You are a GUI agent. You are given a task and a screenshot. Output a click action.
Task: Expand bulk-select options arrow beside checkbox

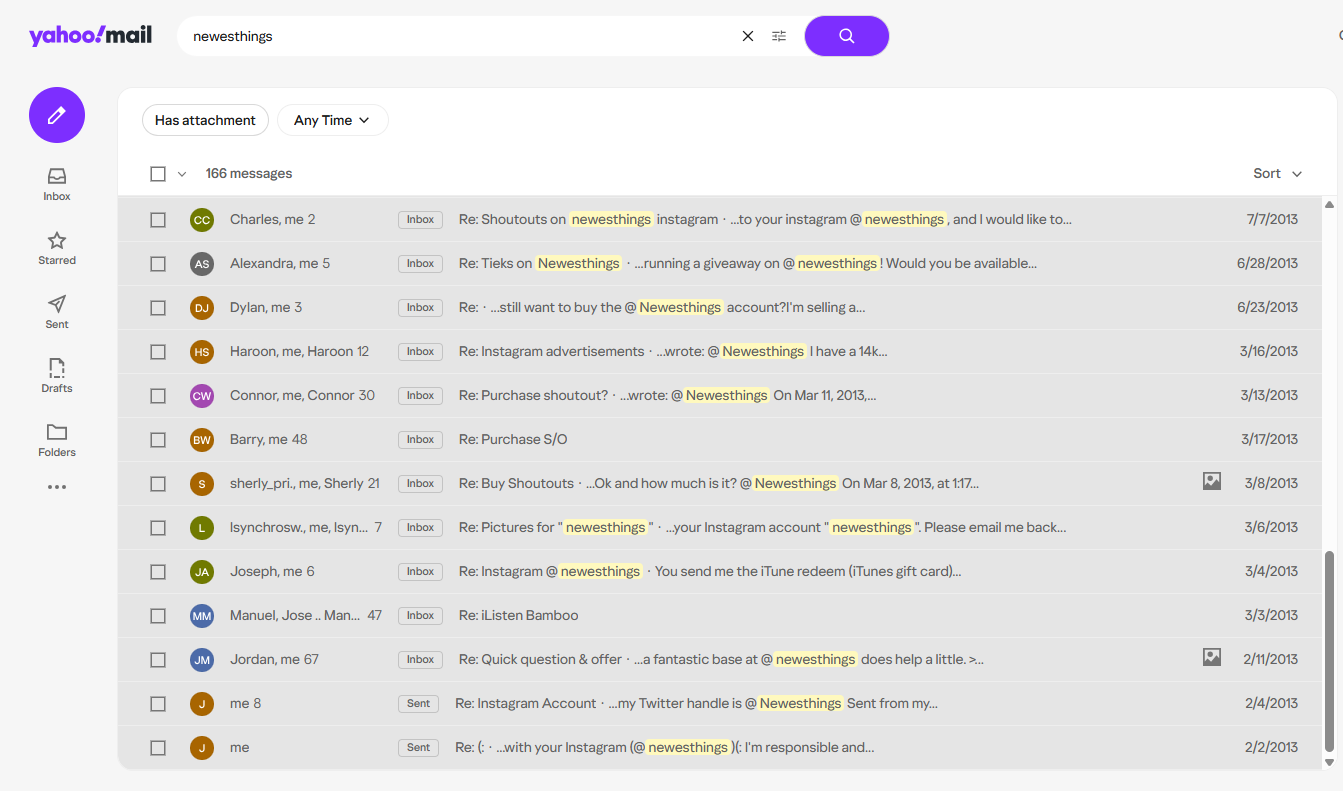(182, 174)
